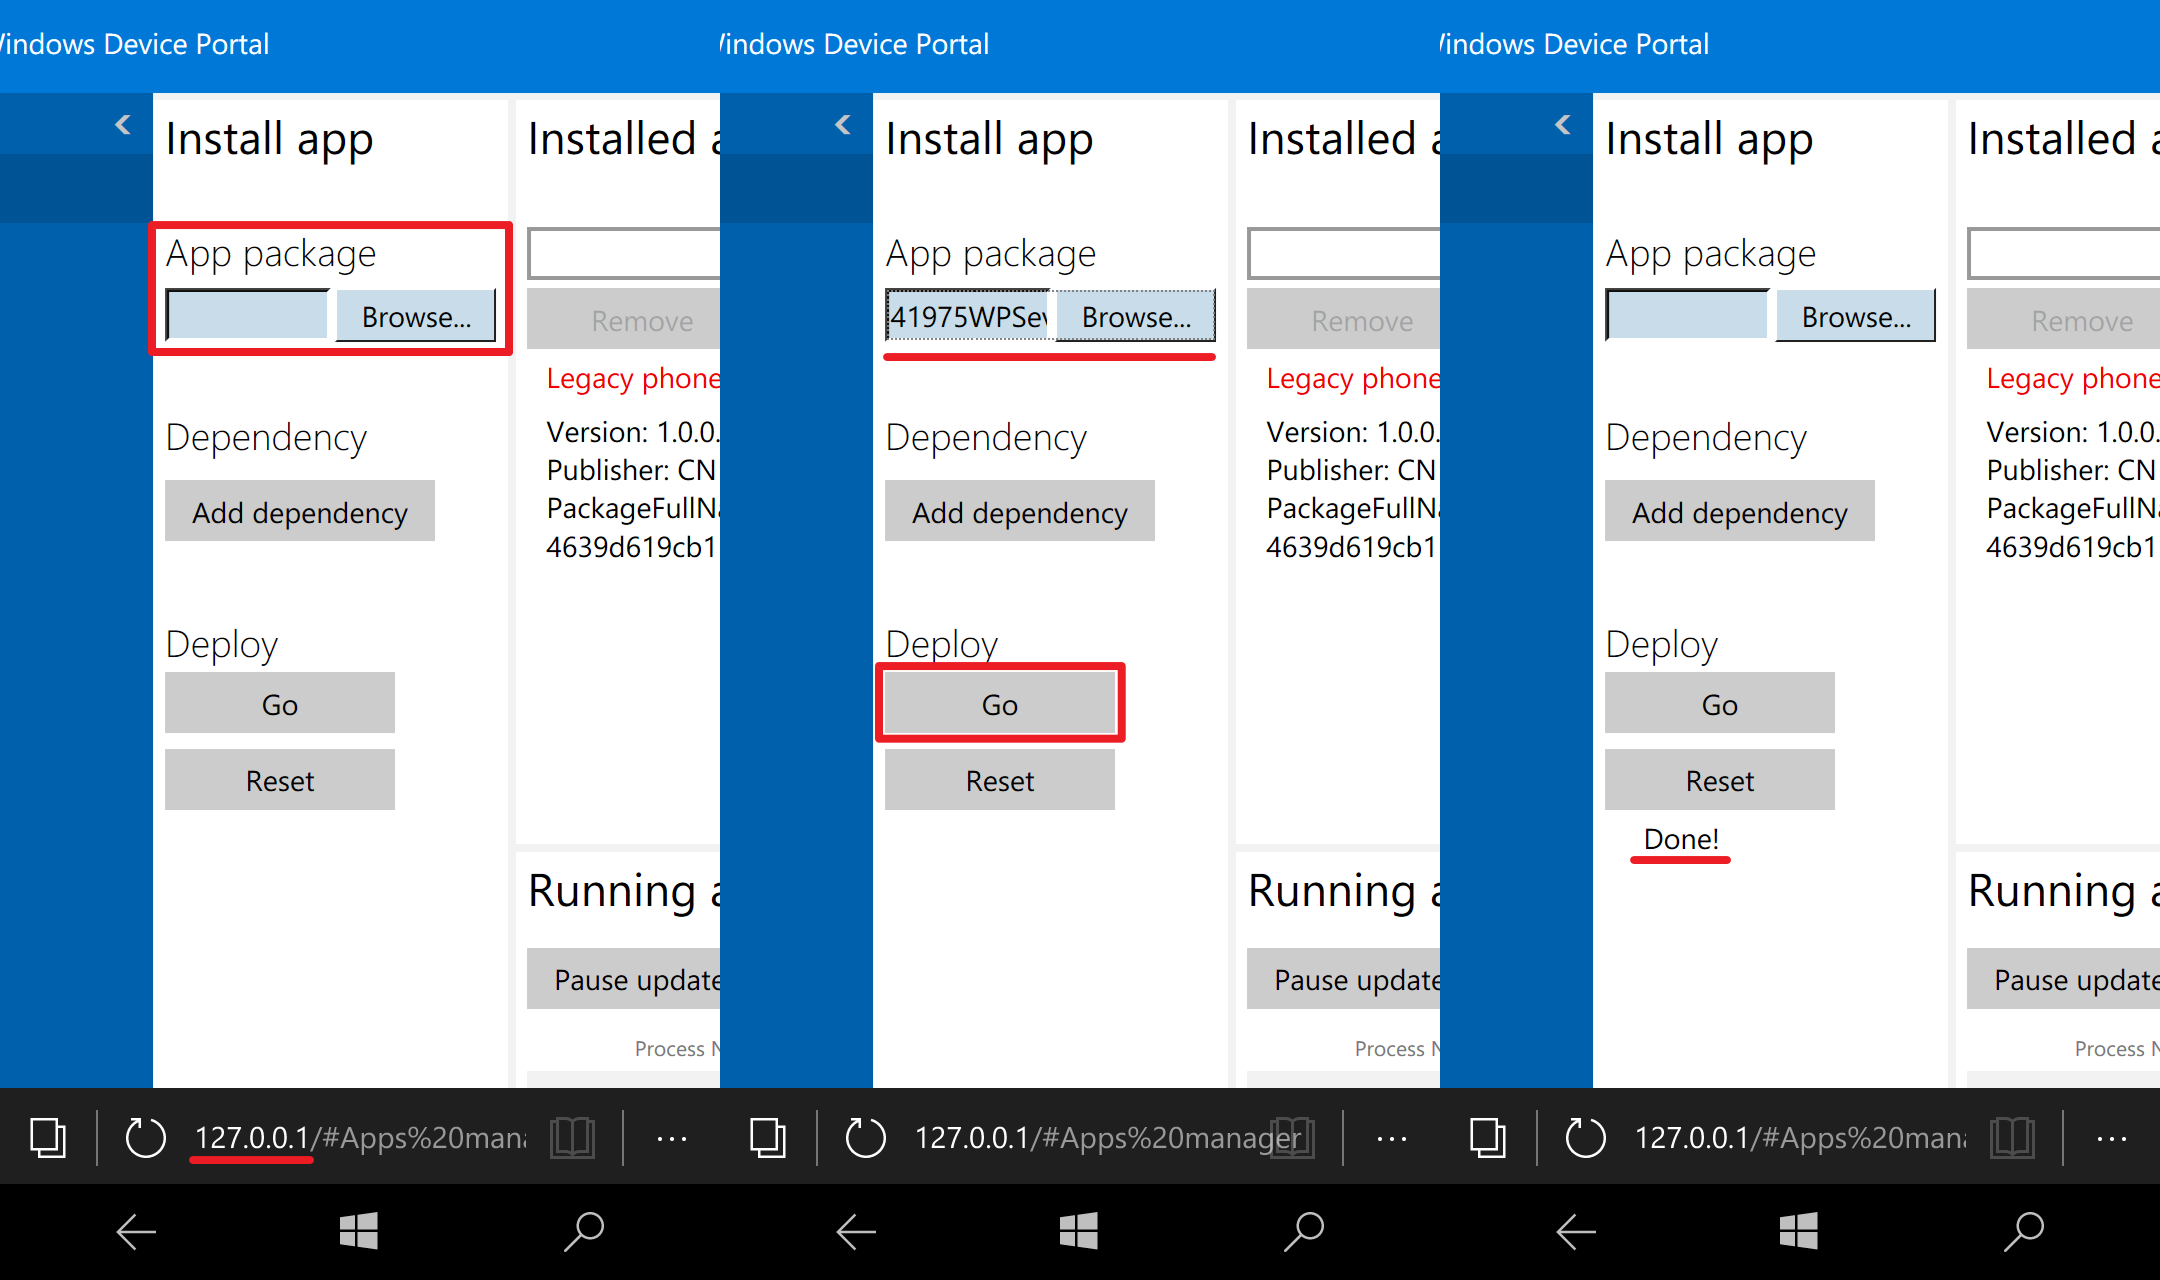Refresh the page in the right browser bar
Viewport: 2160px width, 1280px height.
click(x=1585, y=1138)
